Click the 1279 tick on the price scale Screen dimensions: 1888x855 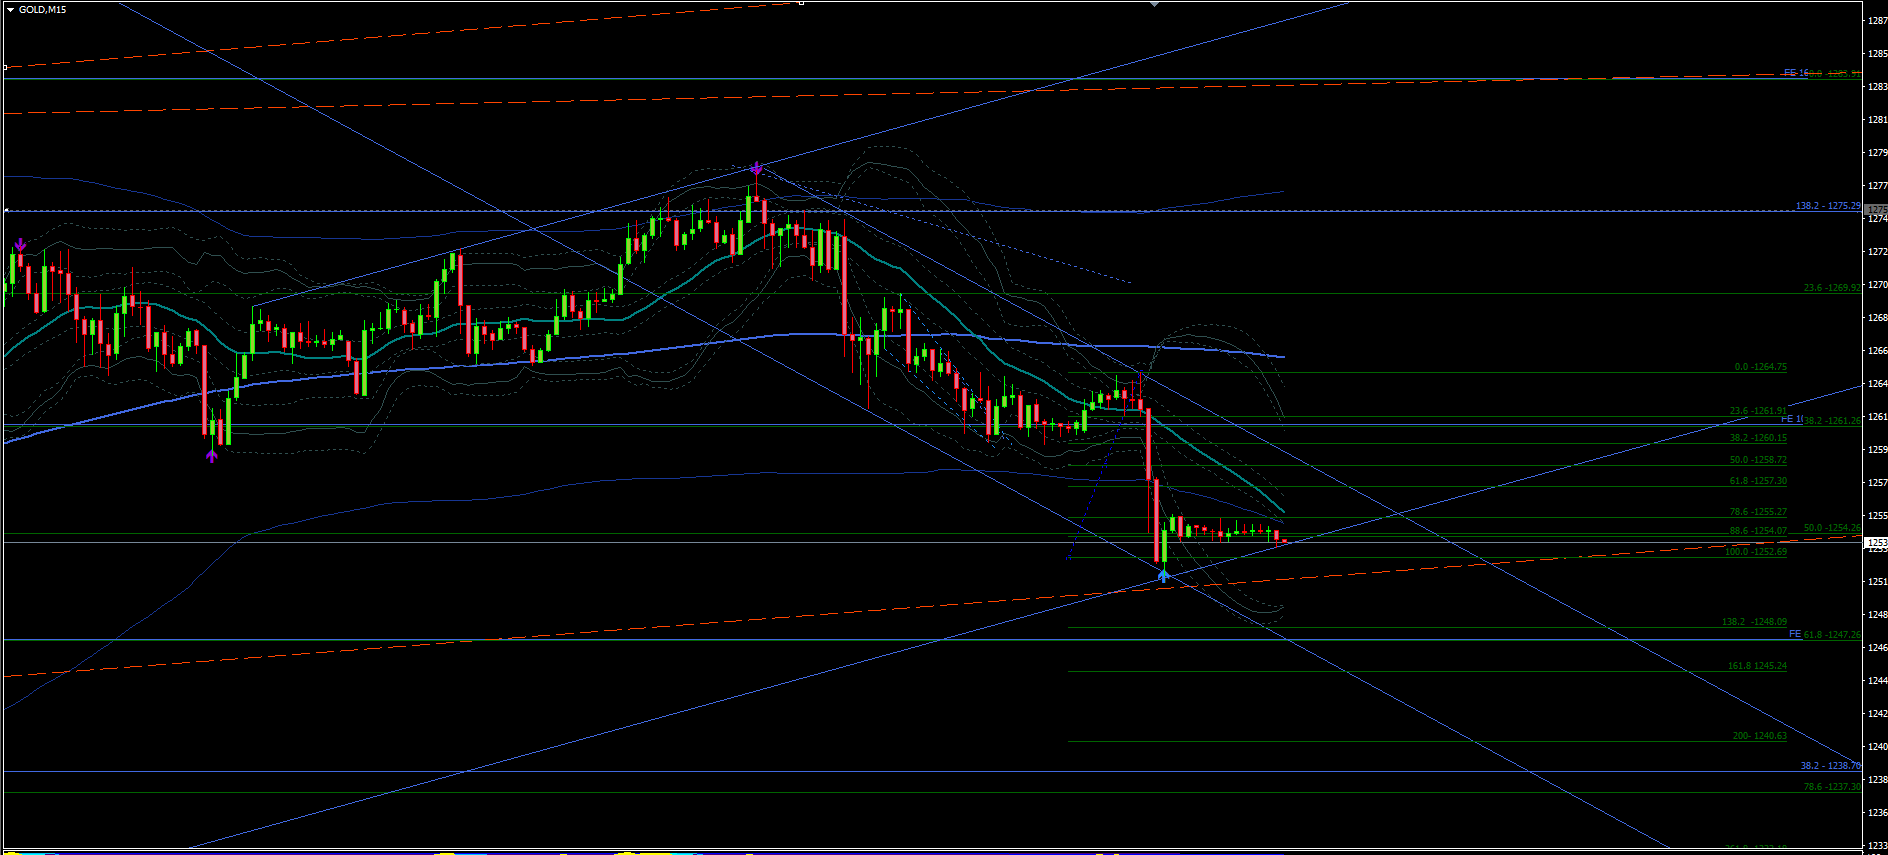coord(1877,153)
